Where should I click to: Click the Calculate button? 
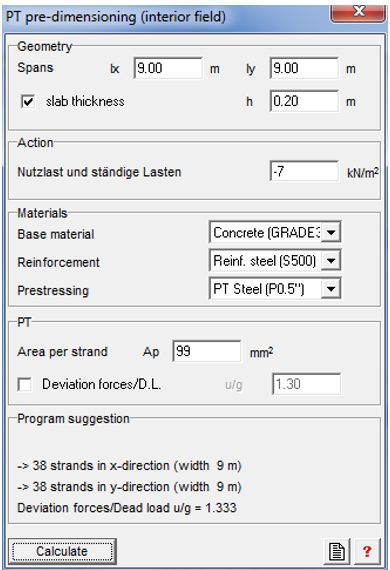(x=62, y=551)
